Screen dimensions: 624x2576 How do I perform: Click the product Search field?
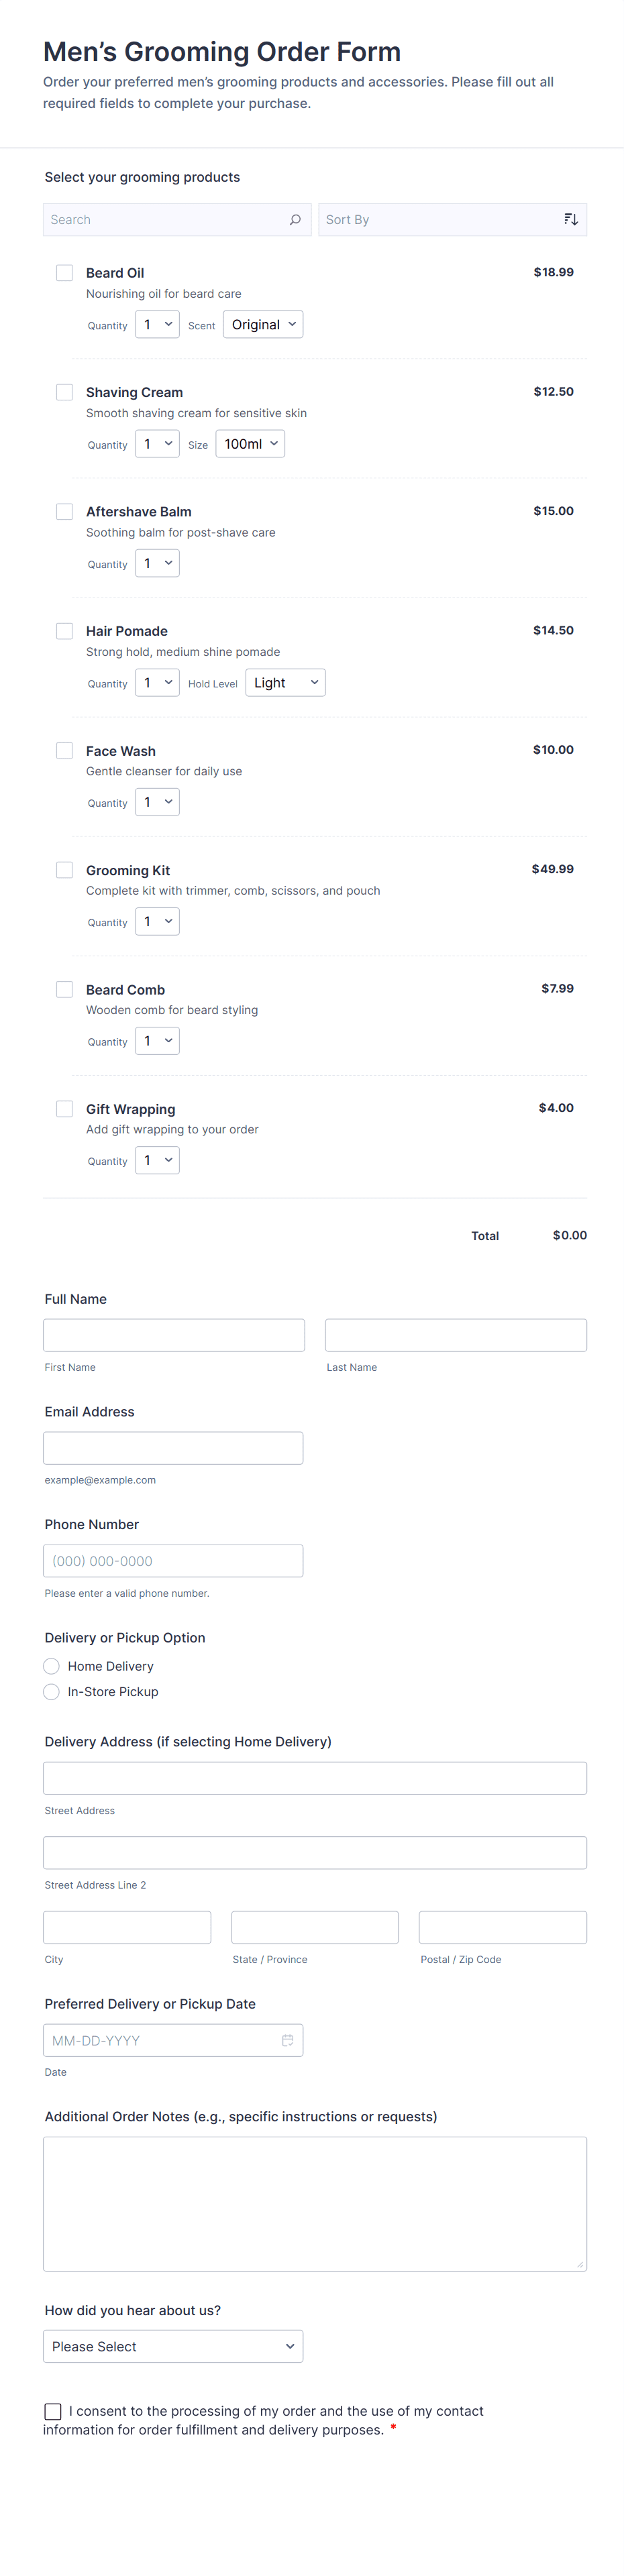tap(165, 220)
